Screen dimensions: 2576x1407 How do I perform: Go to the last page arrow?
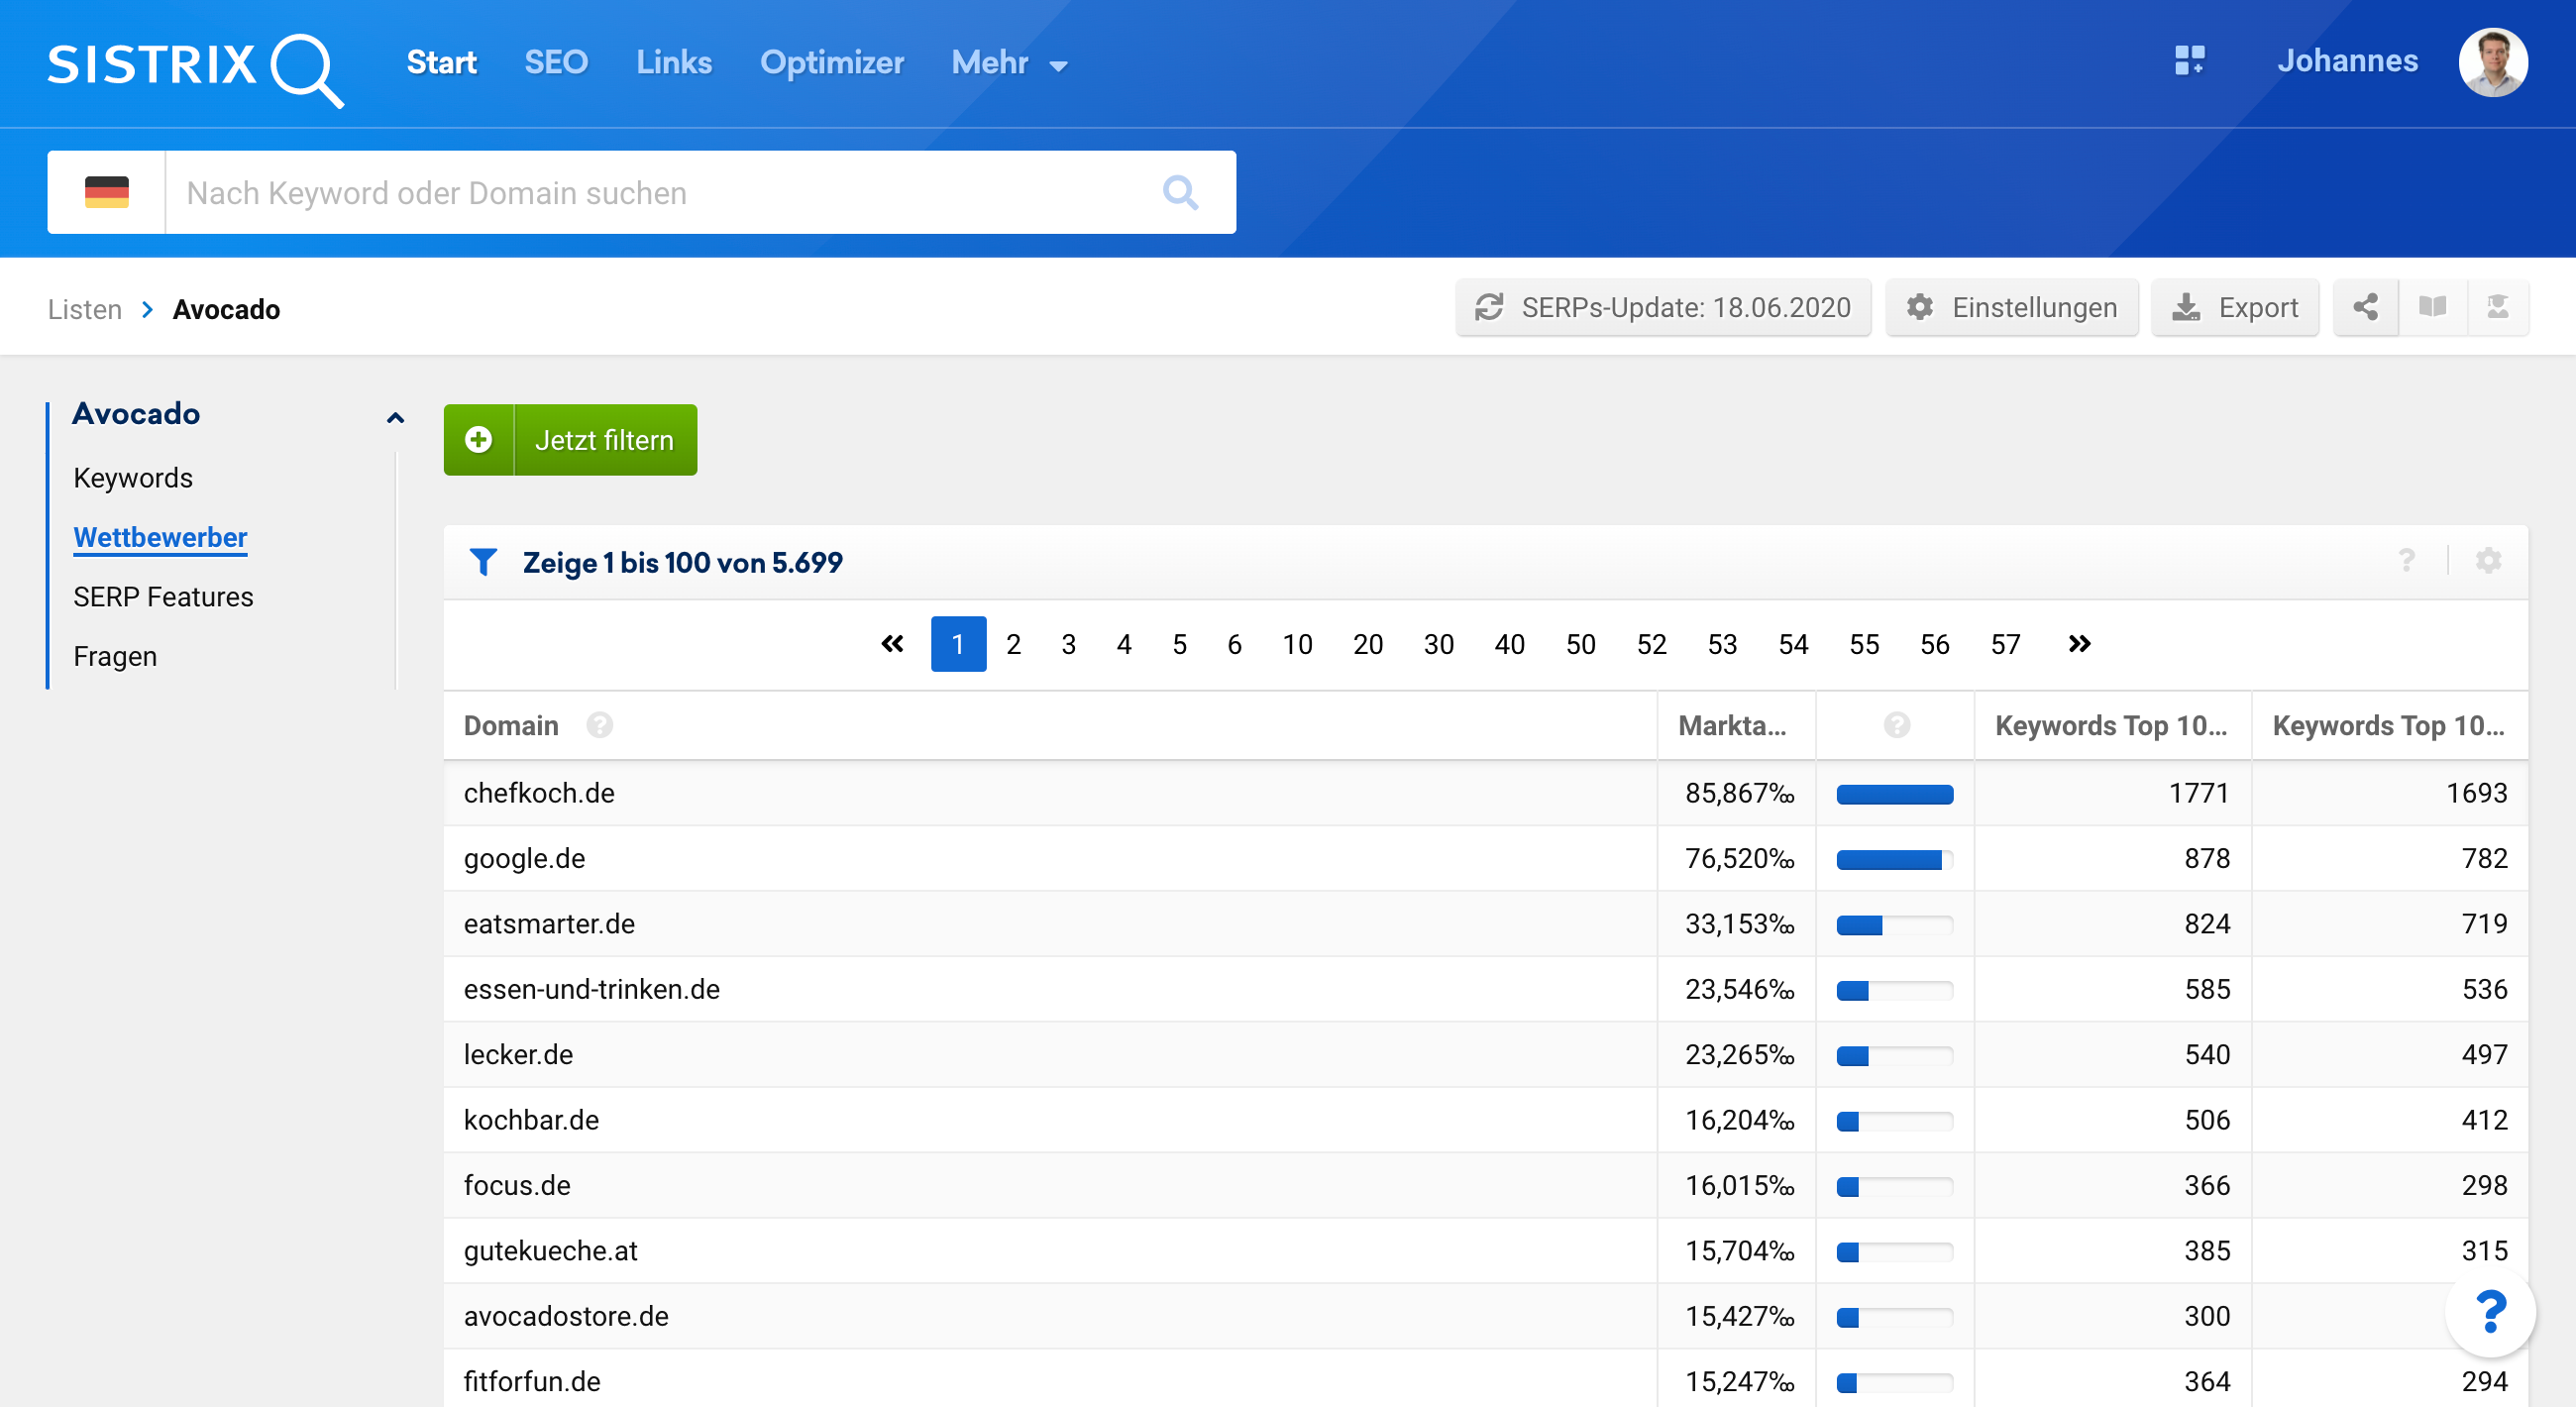[2079, 644]
